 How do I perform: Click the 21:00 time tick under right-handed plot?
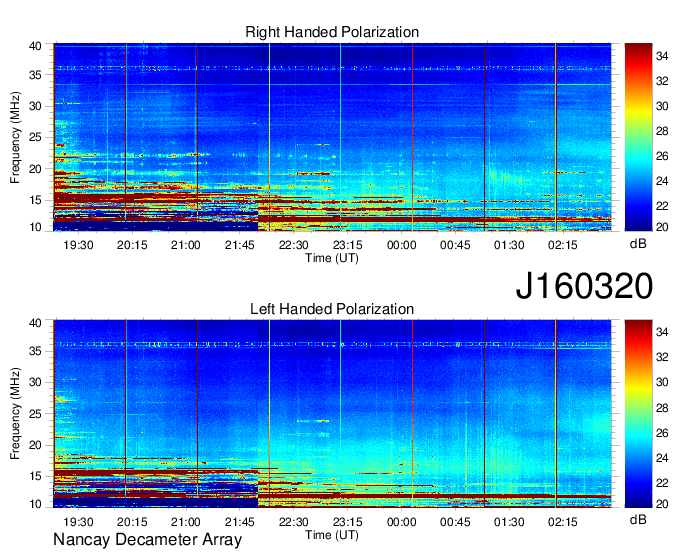point(186,245)
